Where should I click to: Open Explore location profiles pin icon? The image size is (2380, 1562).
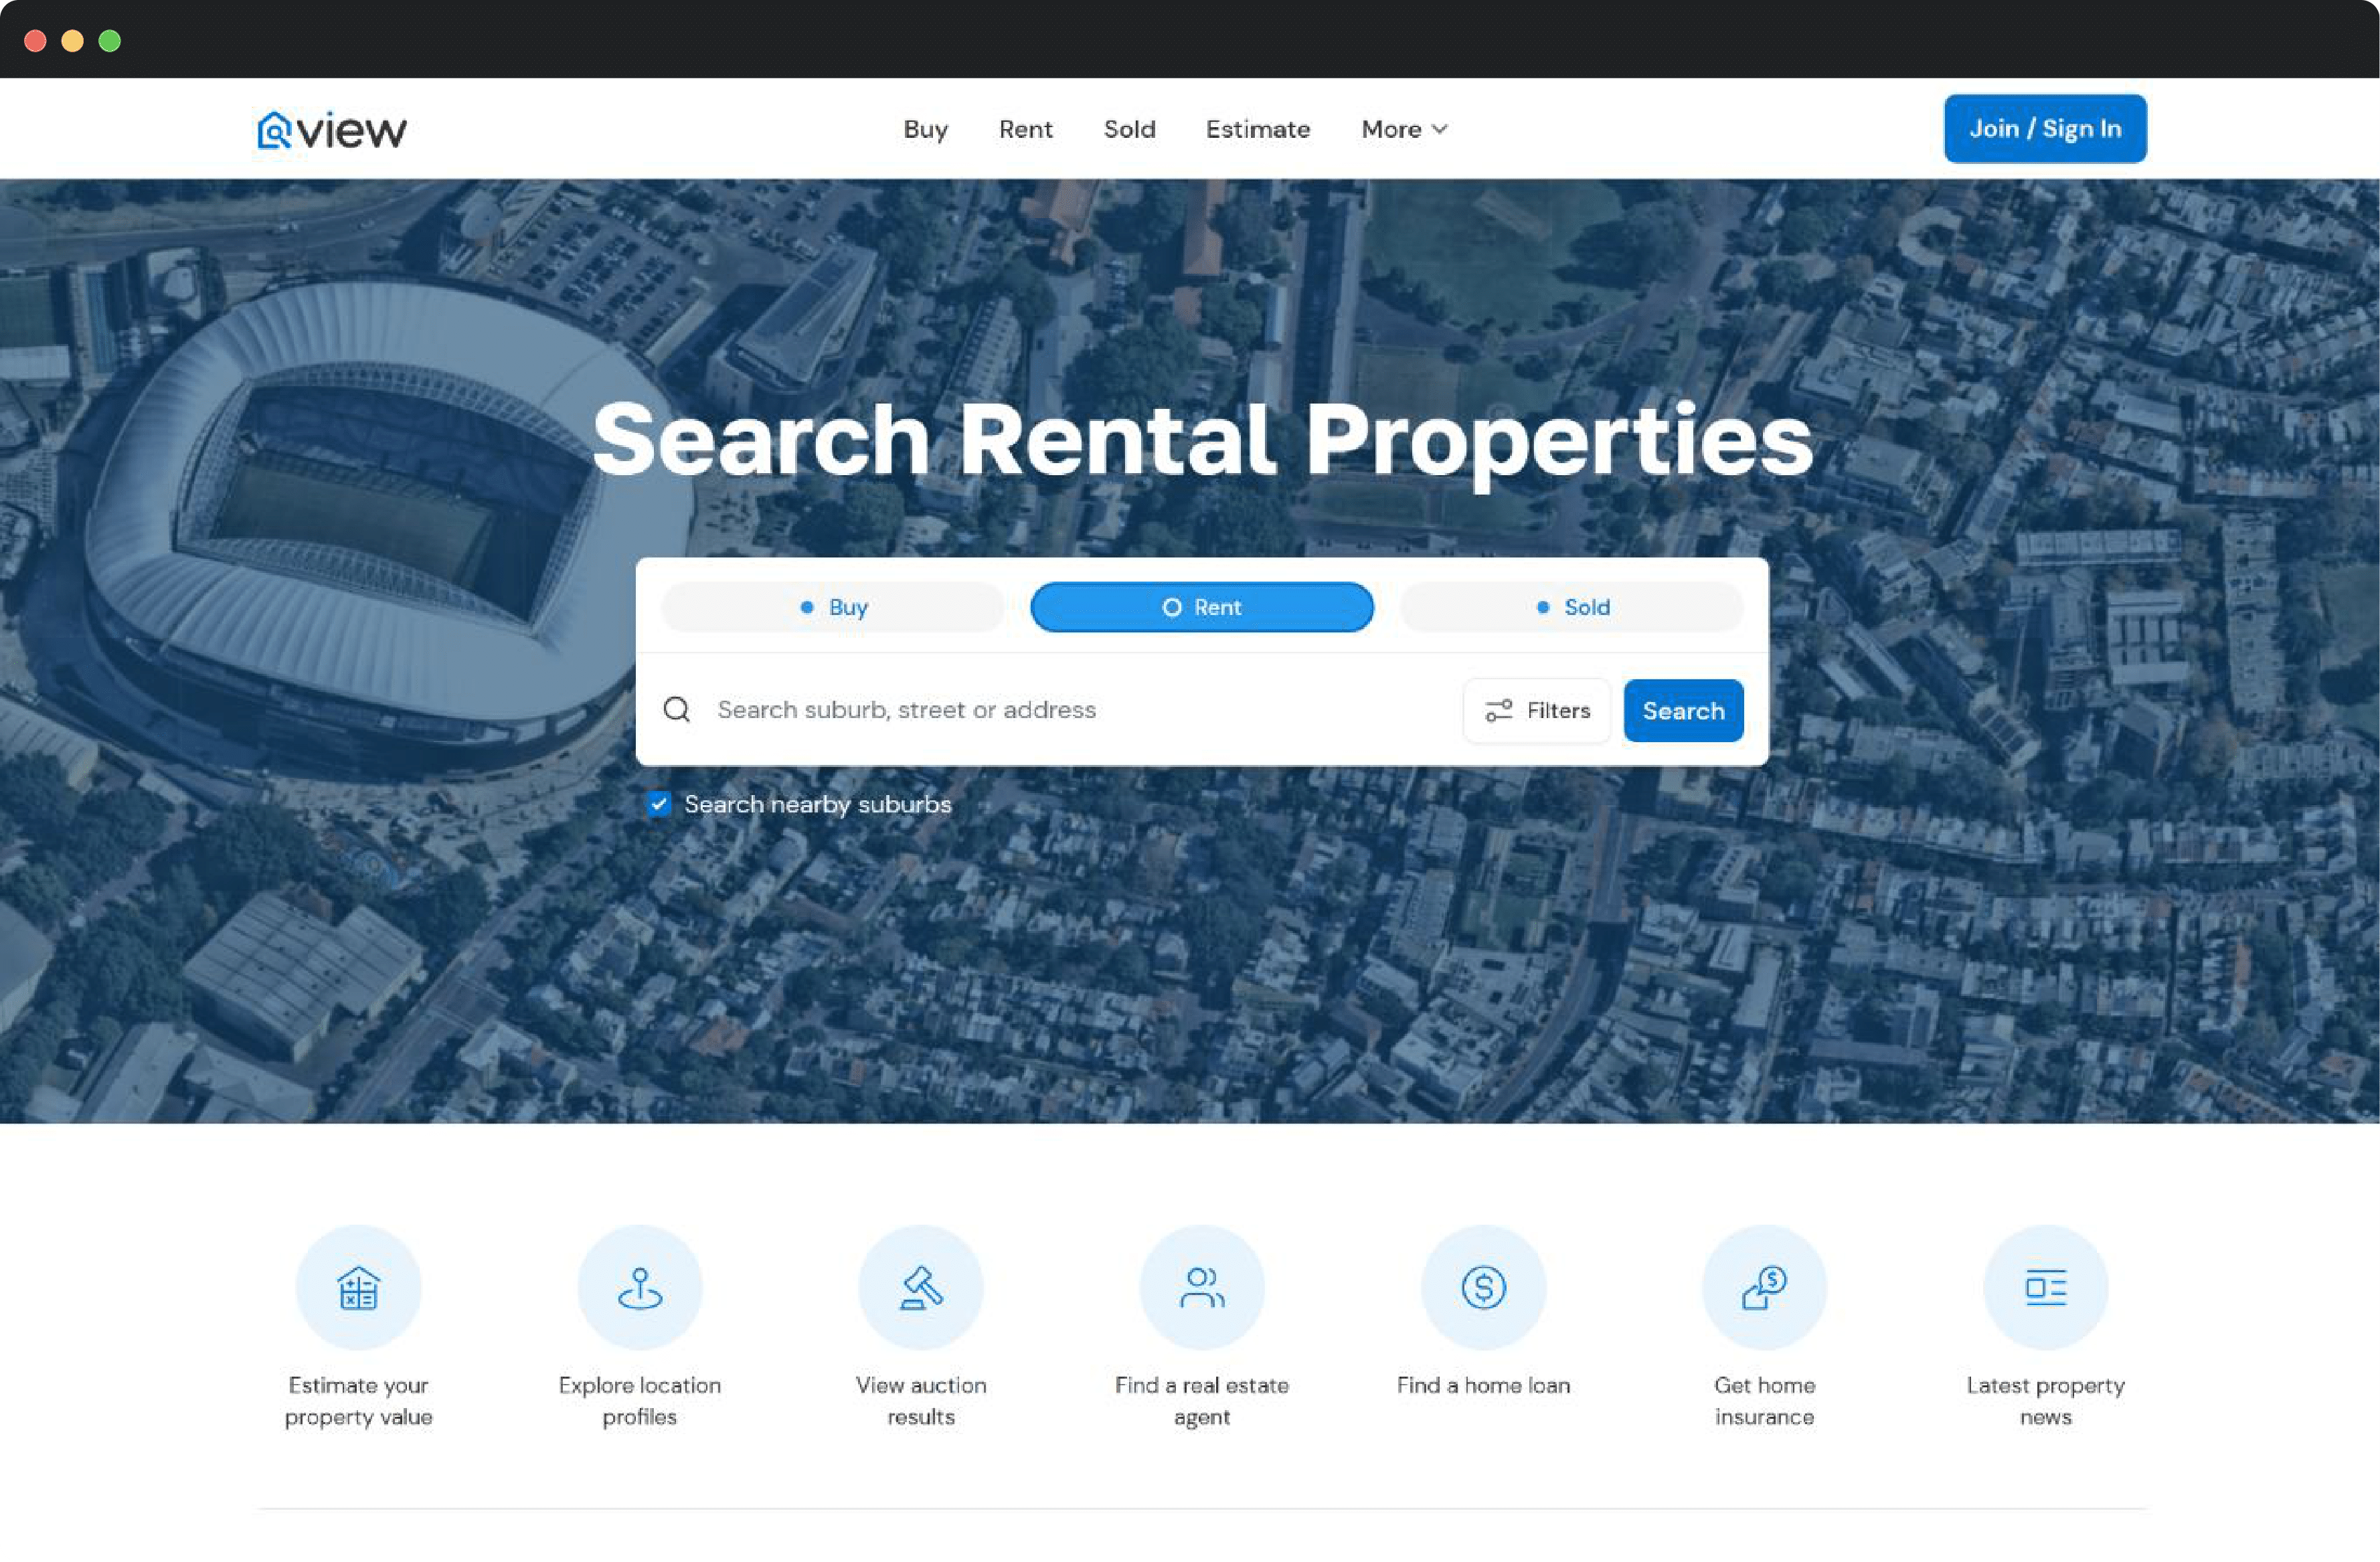tap(639, 1288)
